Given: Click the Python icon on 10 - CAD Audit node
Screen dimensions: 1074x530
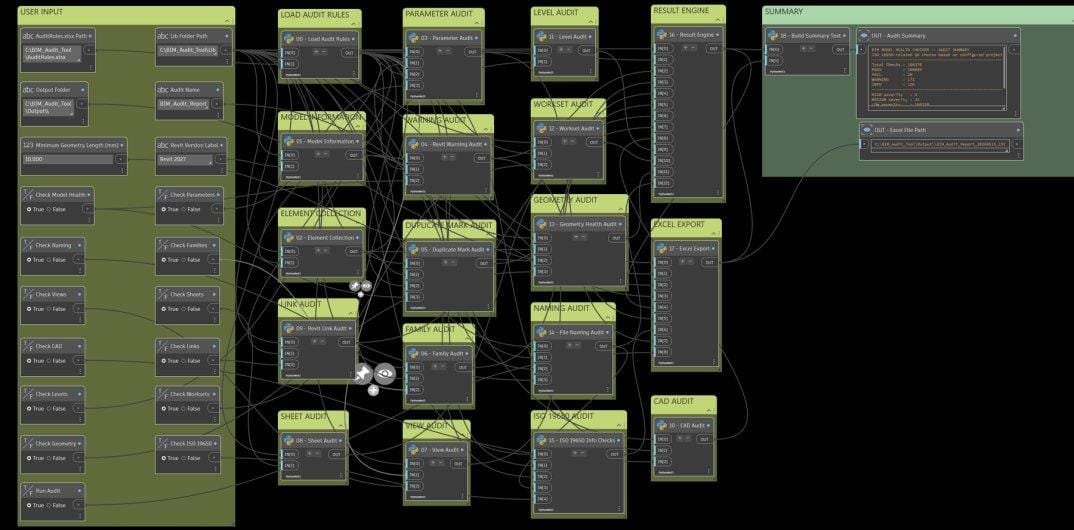Looking at the screenshot, I should [x=662, y=425].
